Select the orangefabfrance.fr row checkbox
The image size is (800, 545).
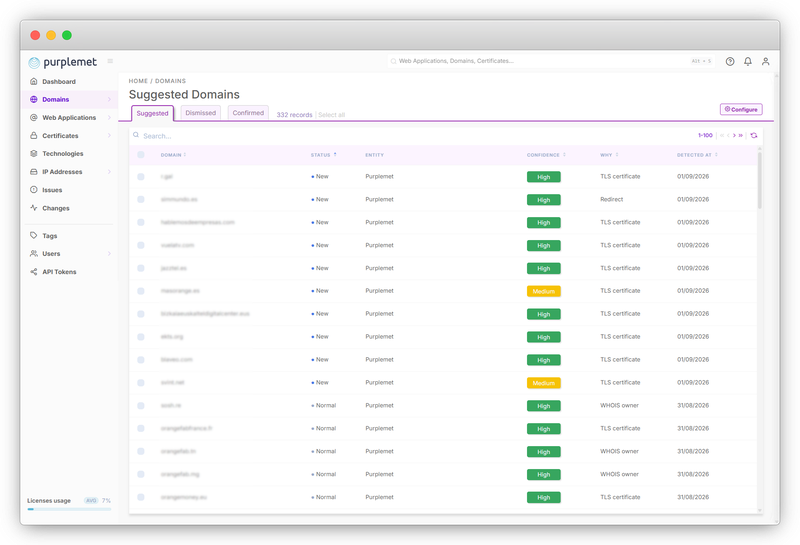coord(141,428)
